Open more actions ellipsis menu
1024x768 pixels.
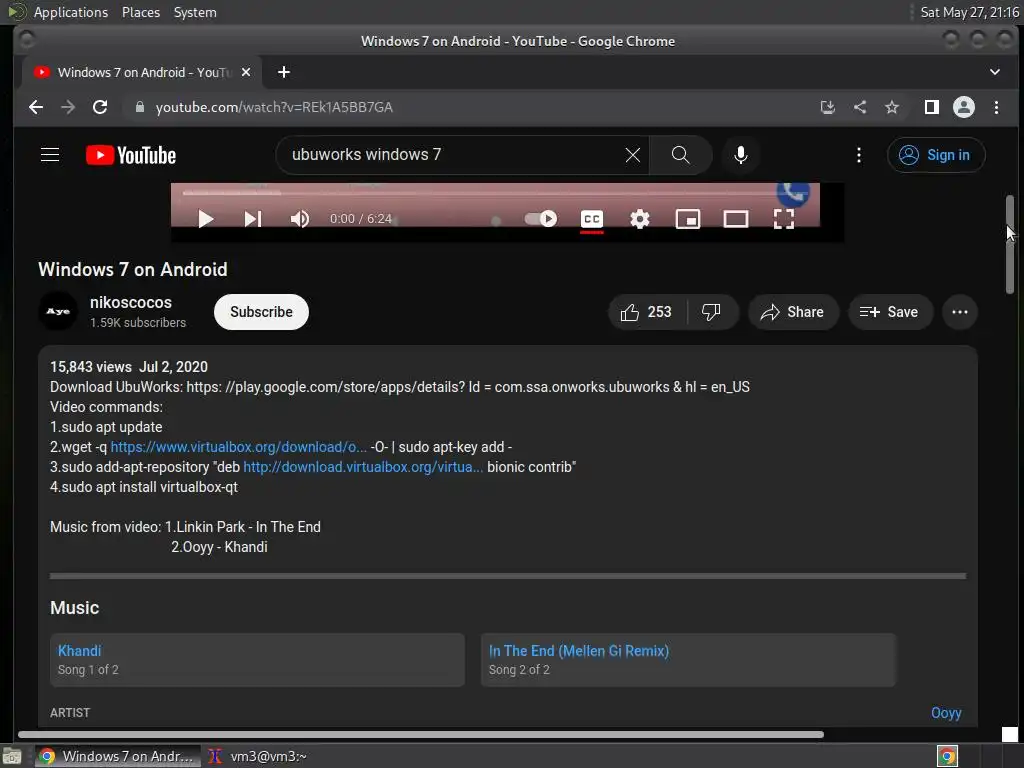(x=960, y=312)
